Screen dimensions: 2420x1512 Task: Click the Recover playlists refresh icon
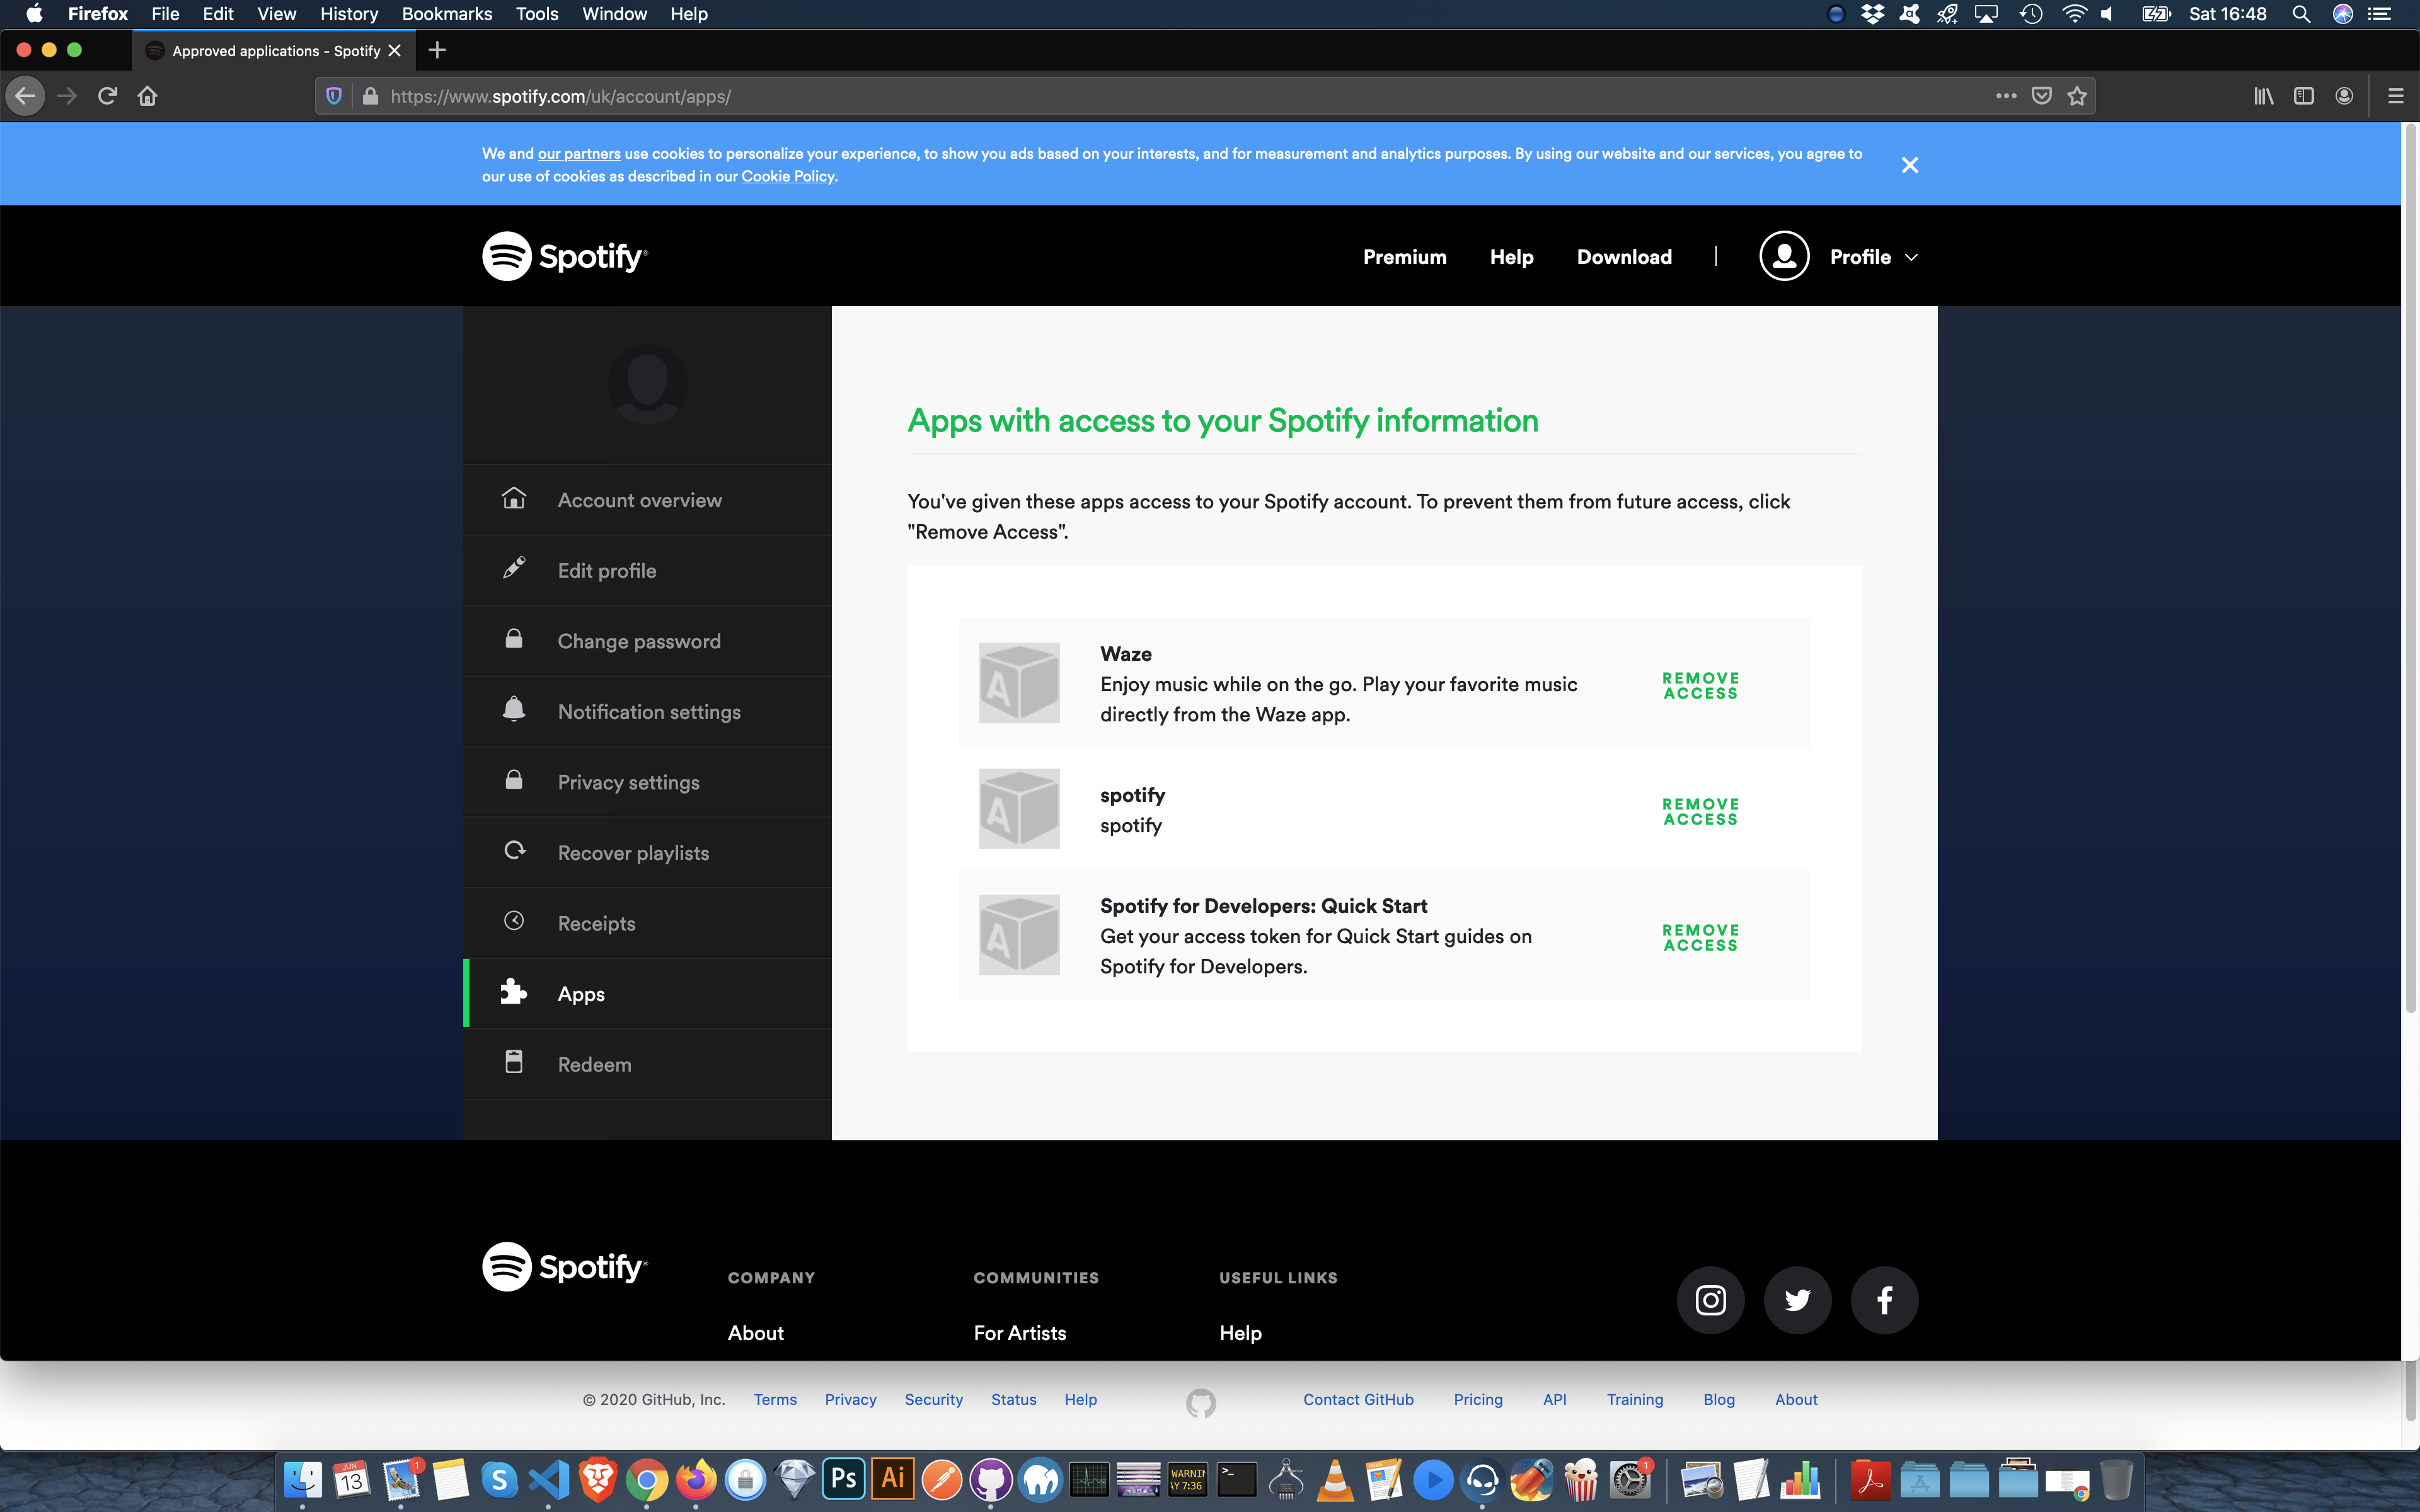point(514,850)
